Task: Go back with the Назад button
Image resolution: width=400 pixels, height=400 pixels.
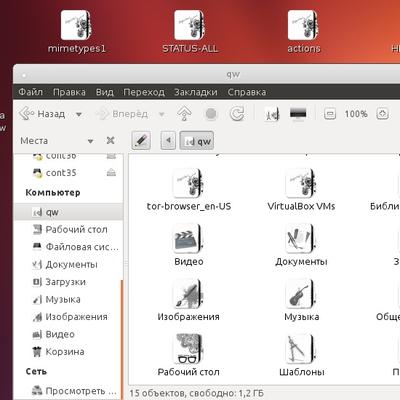Action: [x=42, y=114]
